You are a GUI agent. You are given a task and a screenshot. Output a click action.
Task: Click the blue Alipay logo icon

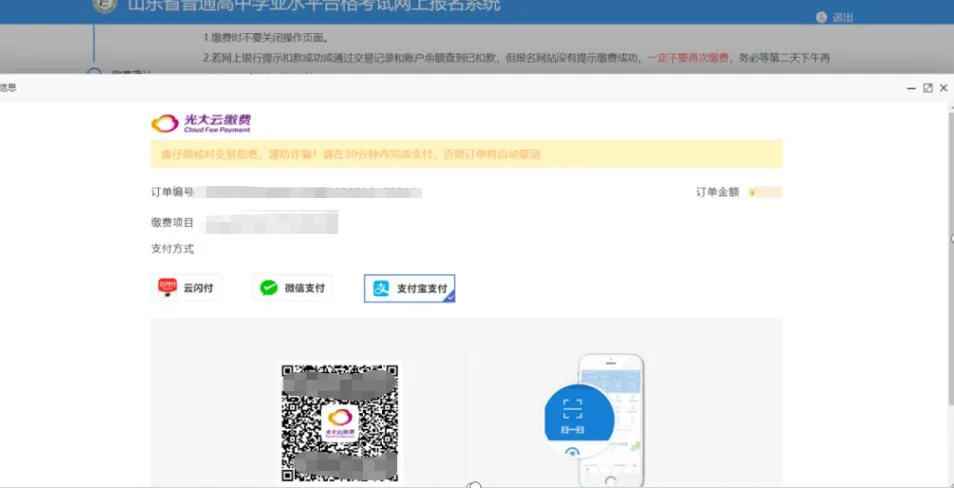click(x=381, y=288)
